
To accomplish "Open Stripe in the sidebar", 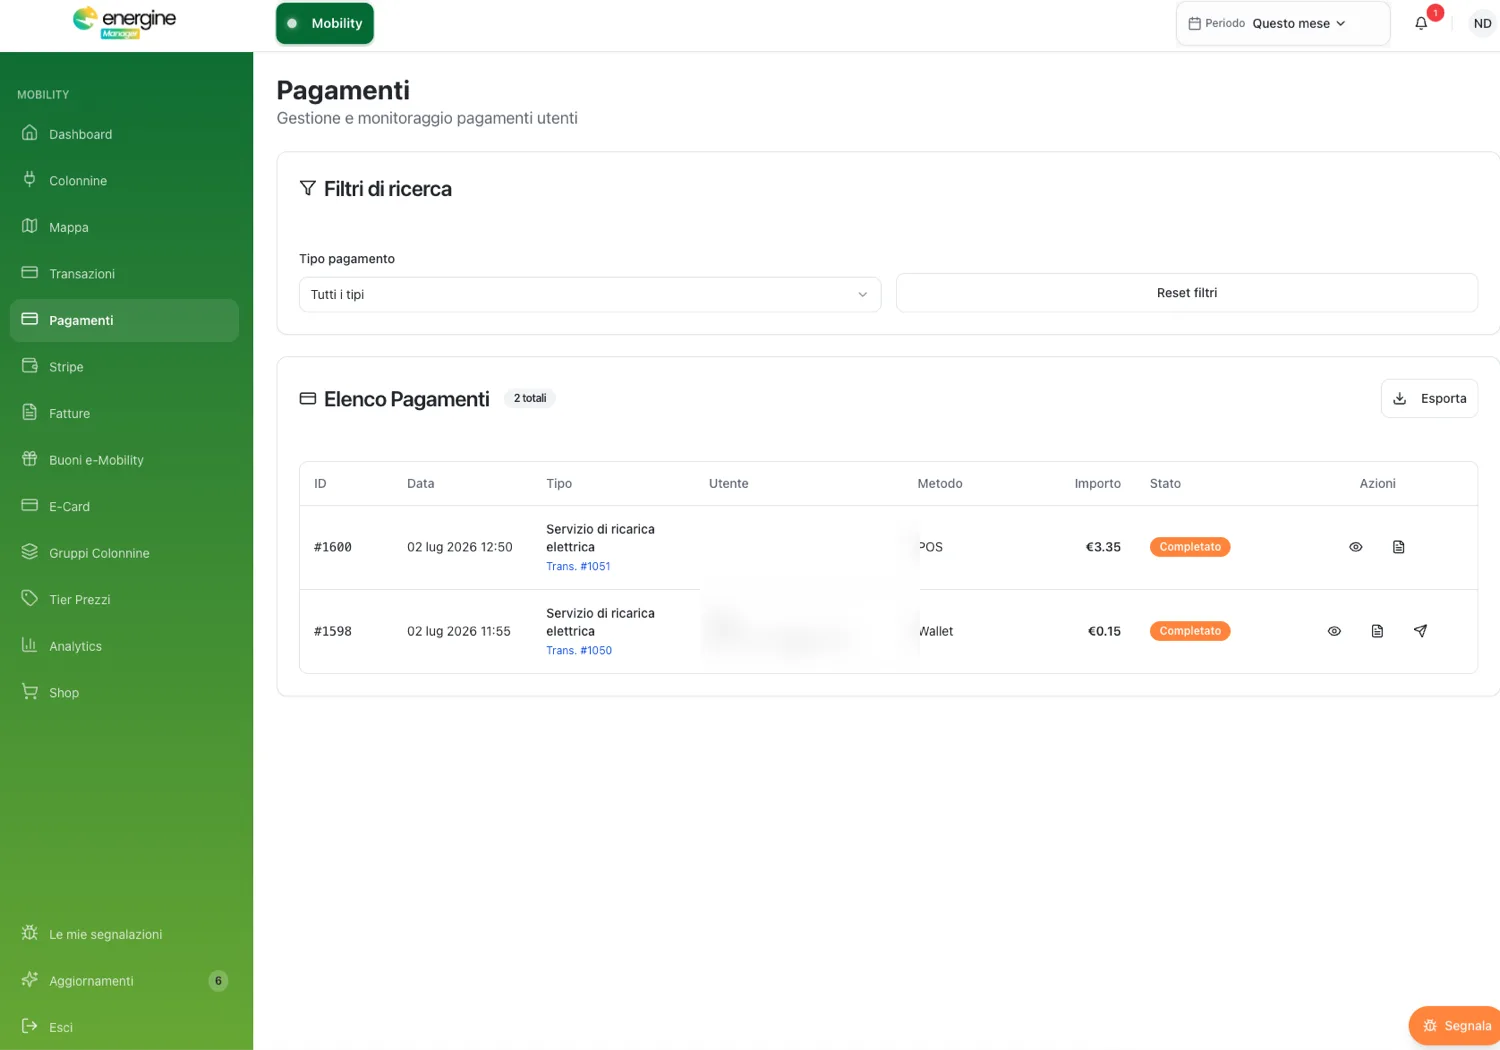I will click(x=124, y=367).
